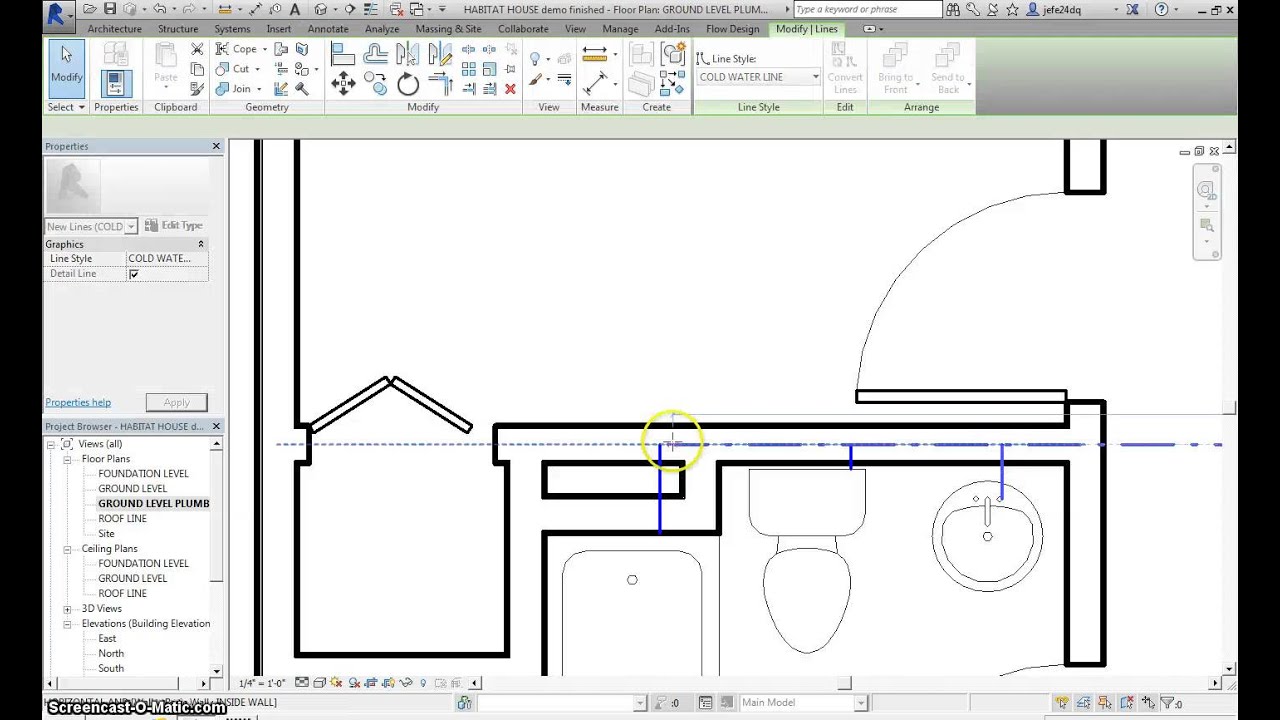Collapse the Floor Plans tree node
The width and height of the screenshot is (1280, 720).
click(67, 459)
